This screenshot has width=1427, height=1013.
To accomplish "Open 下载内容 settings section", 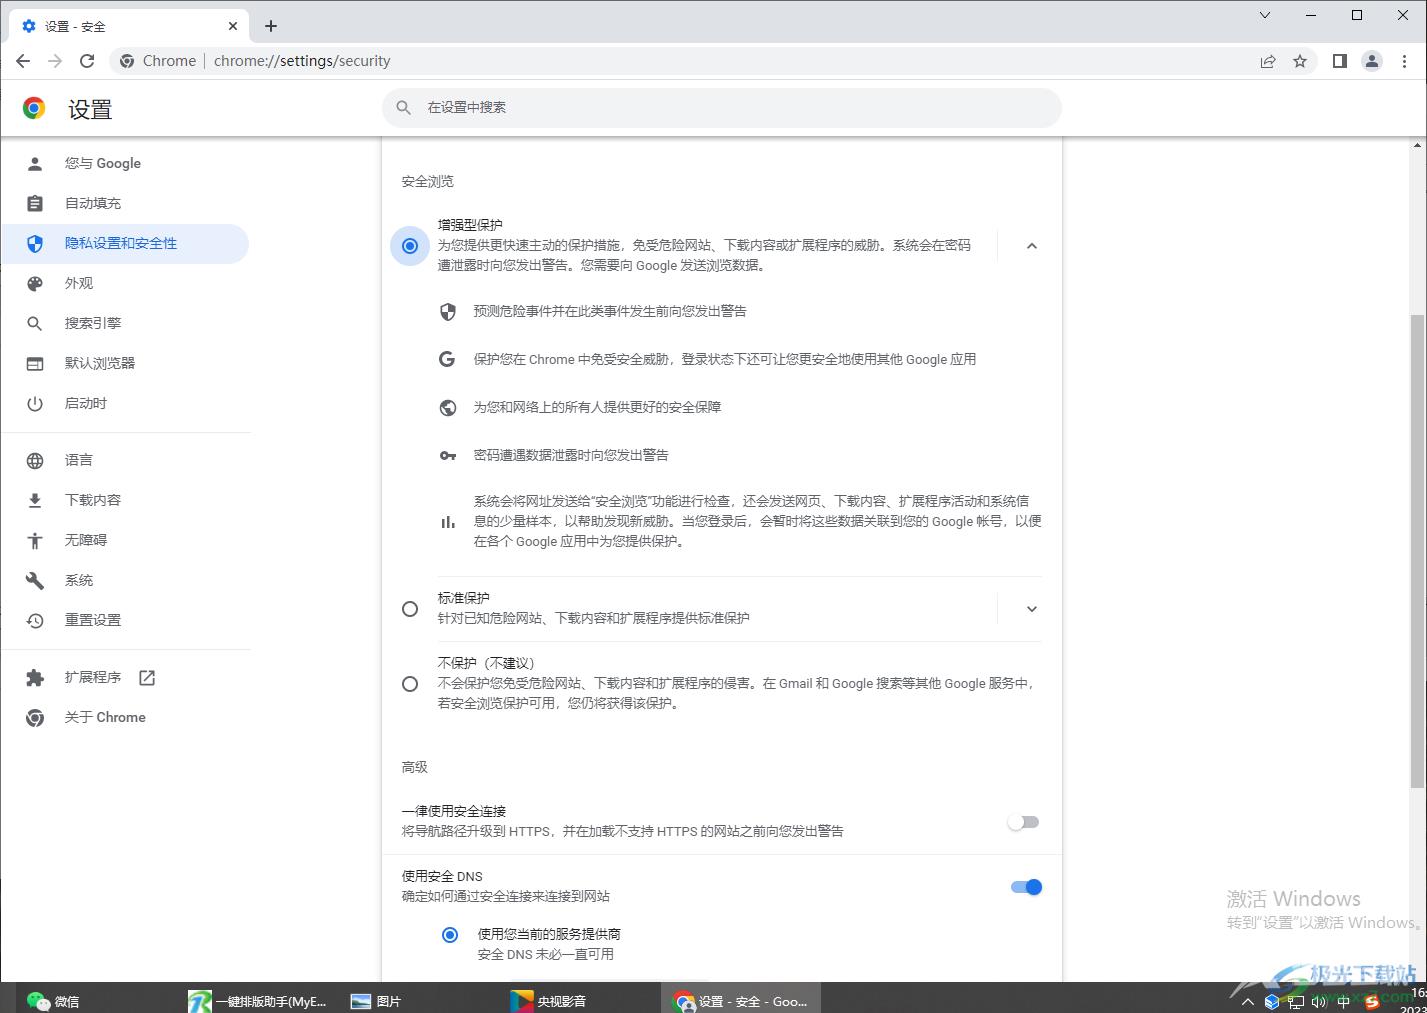I will (x=125, y=500).
